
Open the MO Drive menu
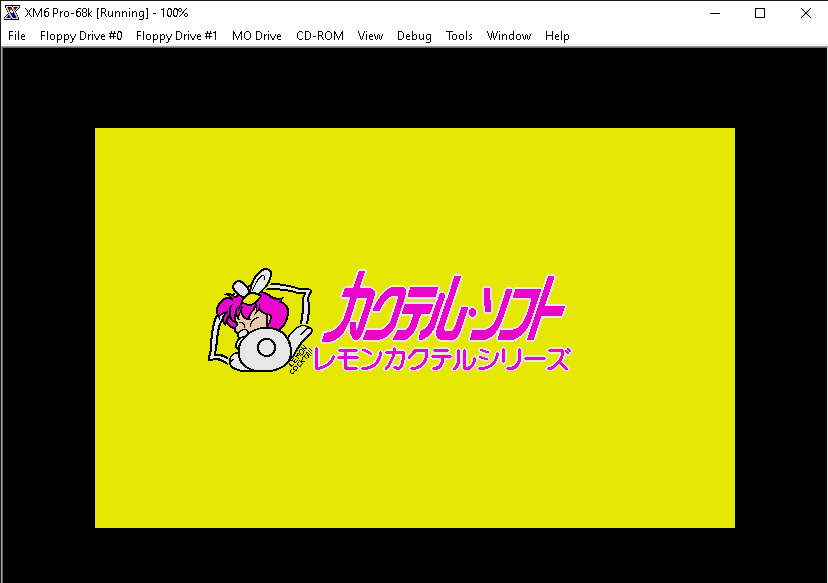pyautogui.click(x=257, y=36)
